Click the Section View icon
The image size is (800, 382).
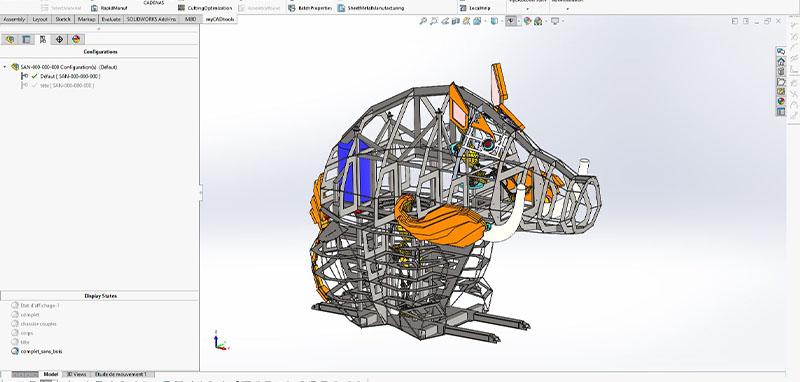[x=456, y=21]
